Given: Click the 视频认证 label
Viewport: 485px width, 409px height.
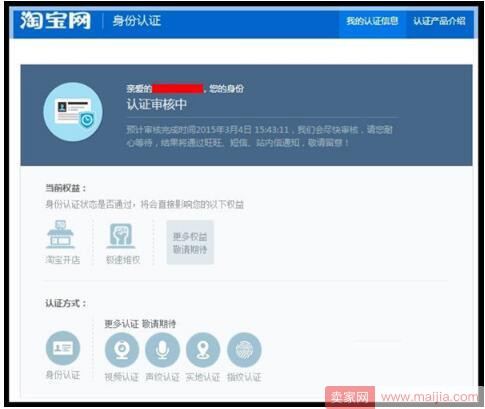Looking at the screenshot, I should 122,377.
